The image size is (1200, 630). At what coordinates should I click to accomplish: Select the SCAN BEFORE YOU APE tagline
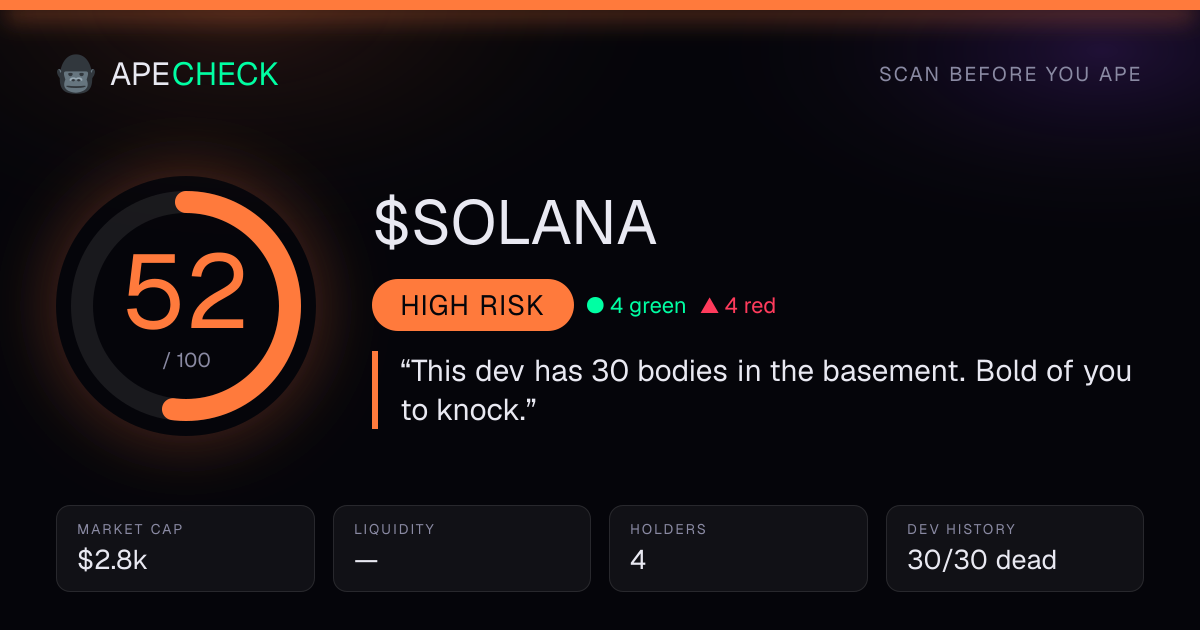[x=1010, y=75]
